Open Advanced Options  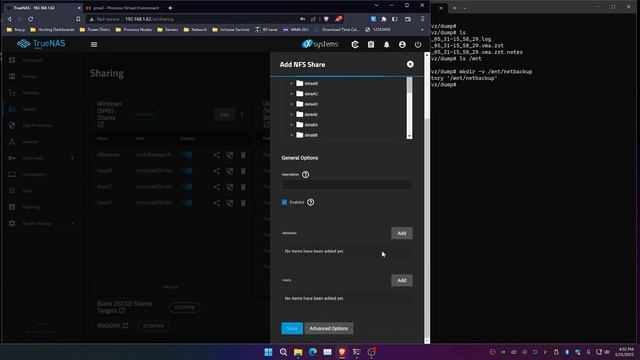329,328
